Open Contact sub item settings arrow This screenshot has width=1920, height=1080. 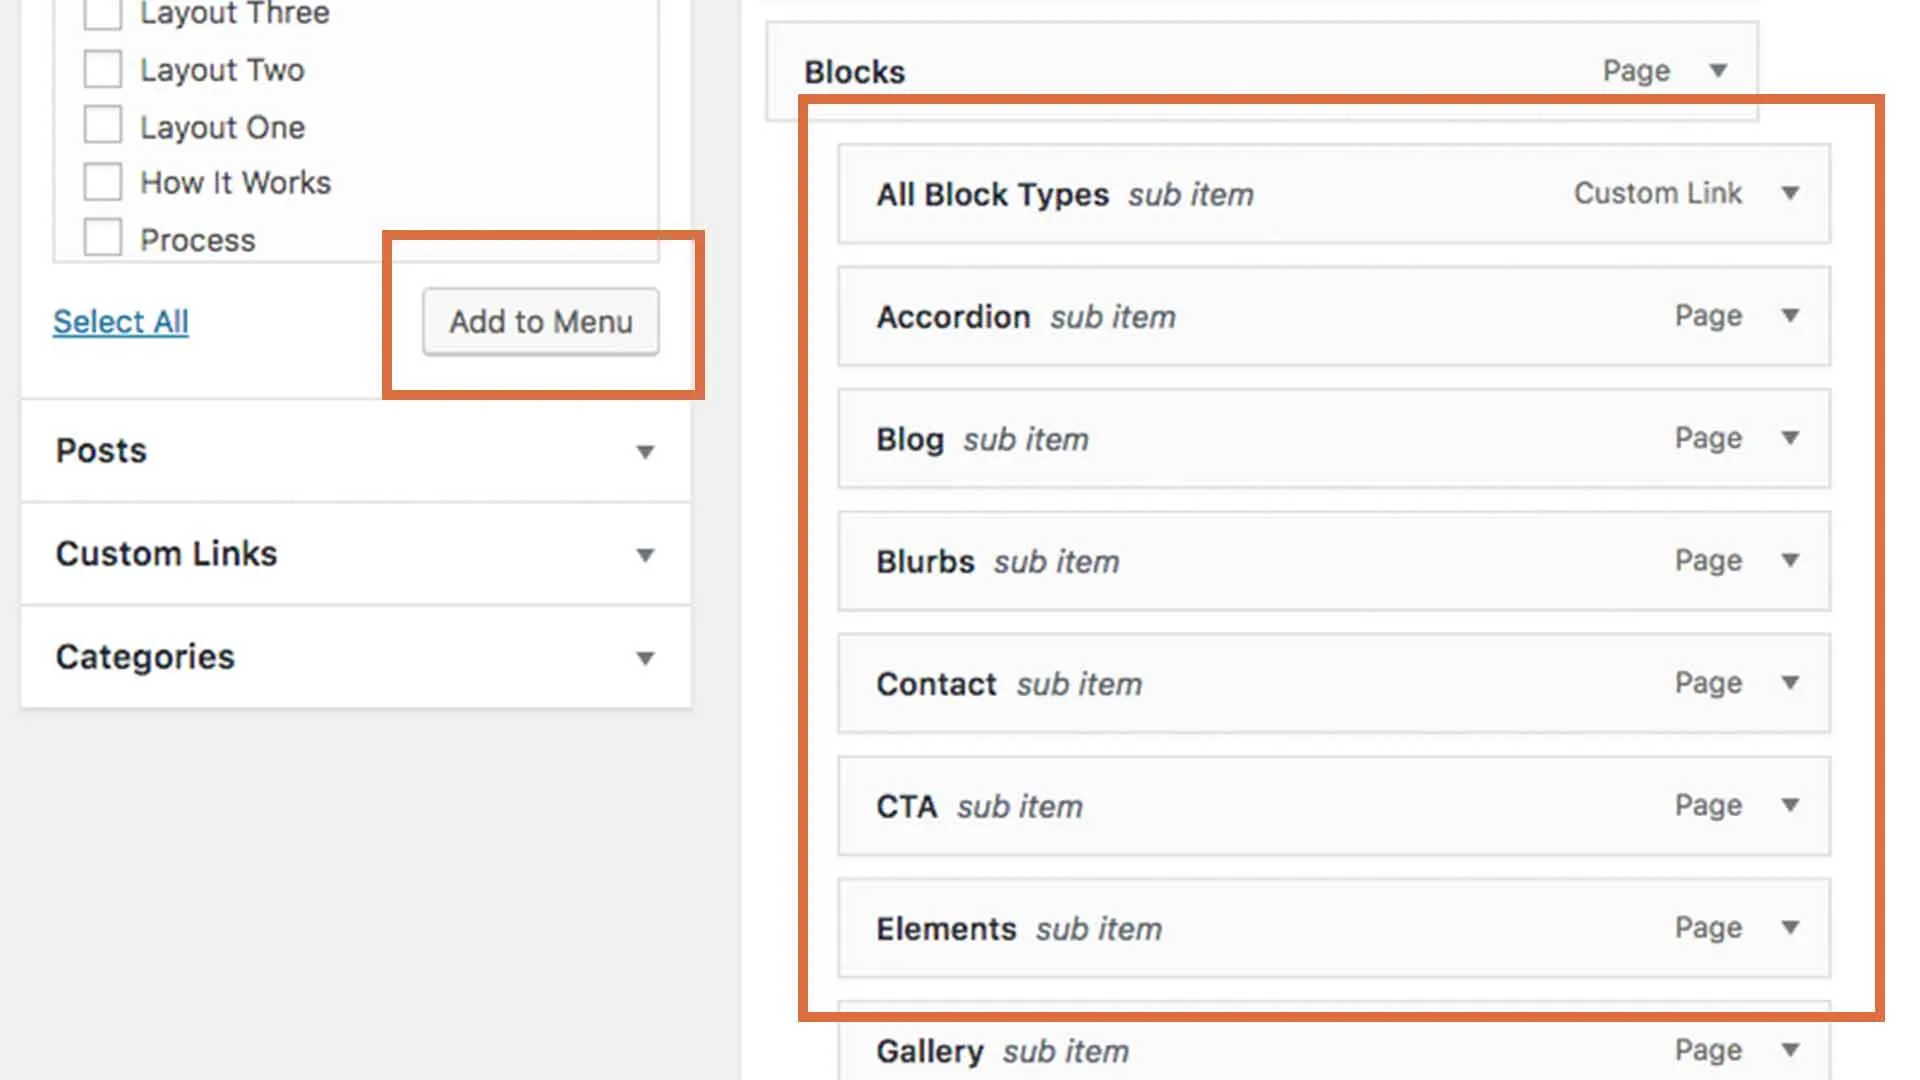tap(1790, 683)
